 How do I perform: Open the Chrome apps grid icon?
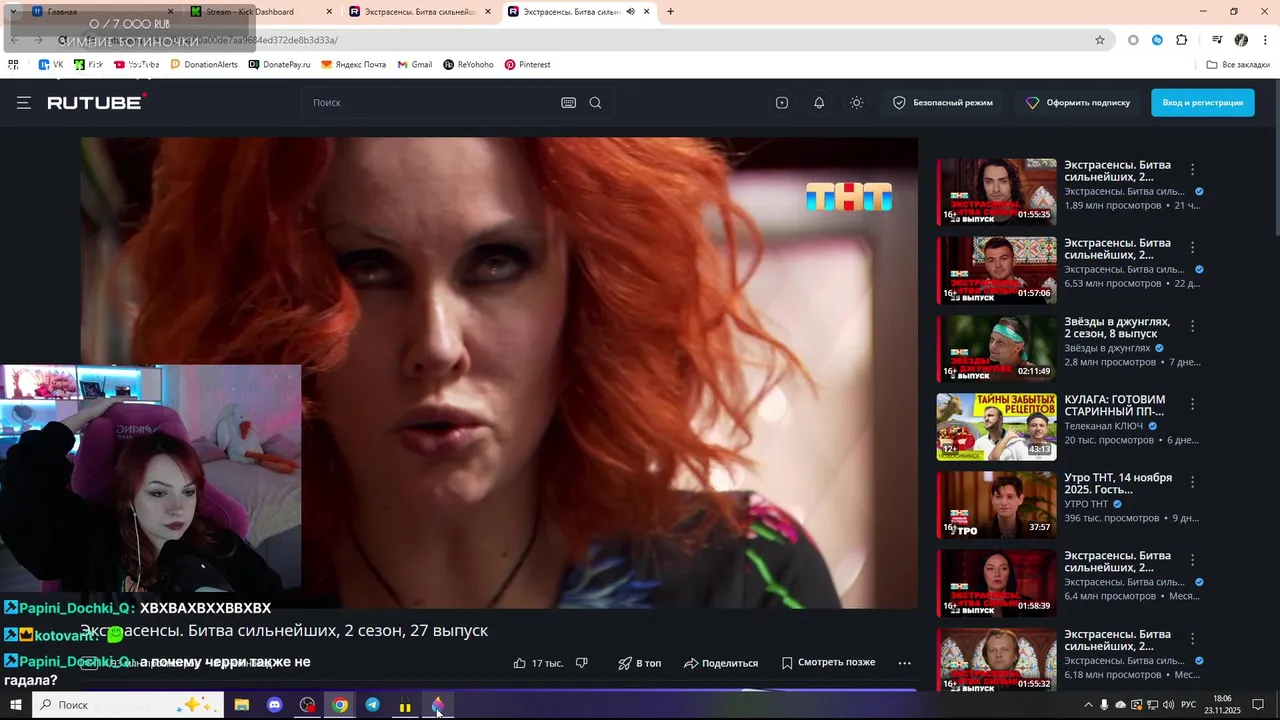click(x=13, y=64)
